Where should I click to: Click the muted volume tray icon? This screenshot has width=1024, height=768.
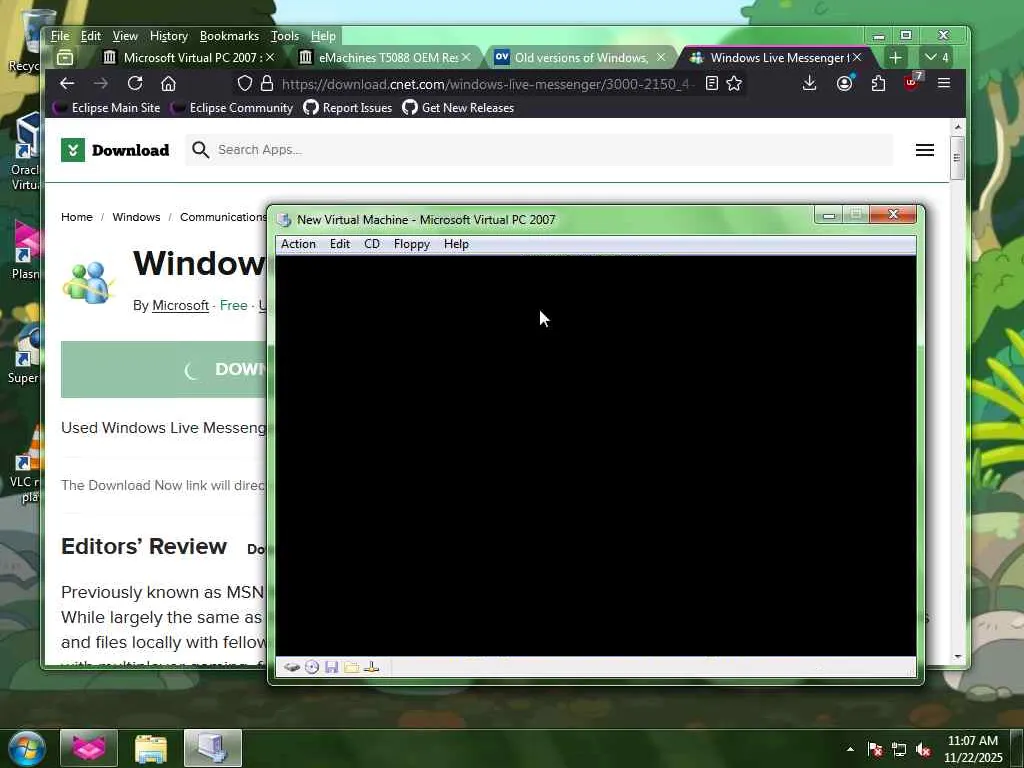[923, 749]
